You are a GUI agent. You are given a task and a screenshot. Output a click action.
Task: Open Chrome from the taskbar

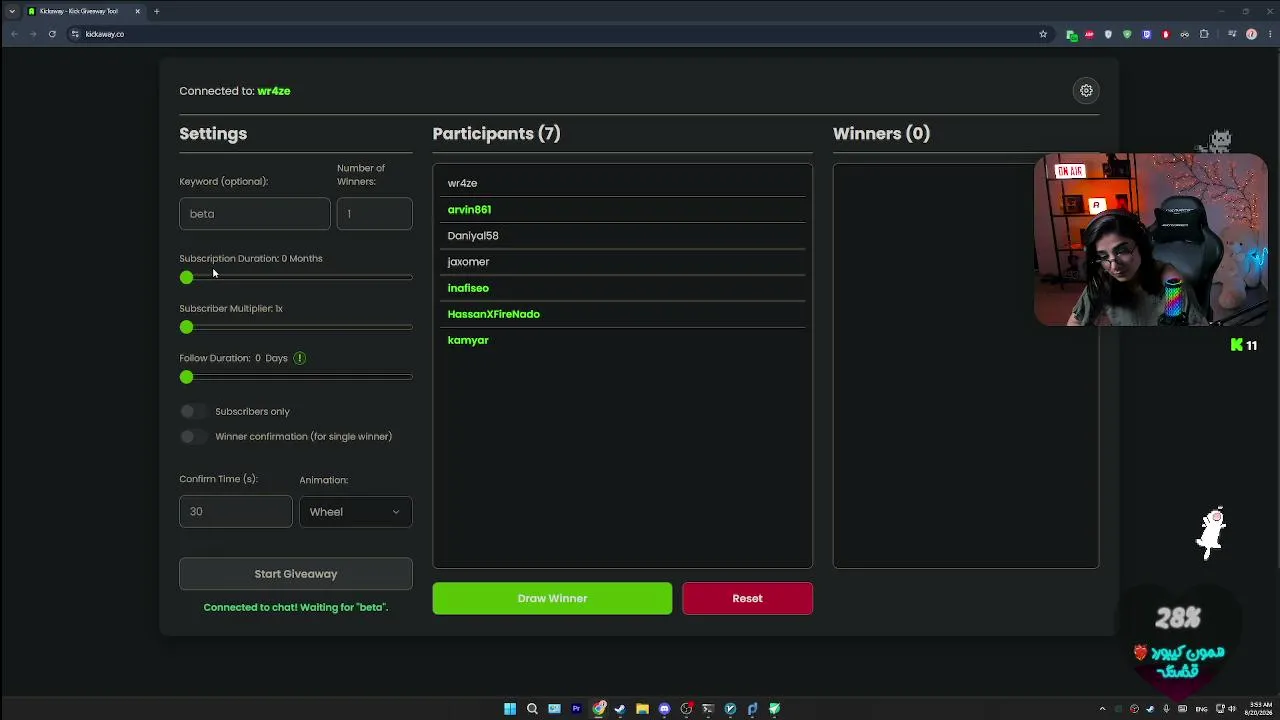(x=598, y=709)
